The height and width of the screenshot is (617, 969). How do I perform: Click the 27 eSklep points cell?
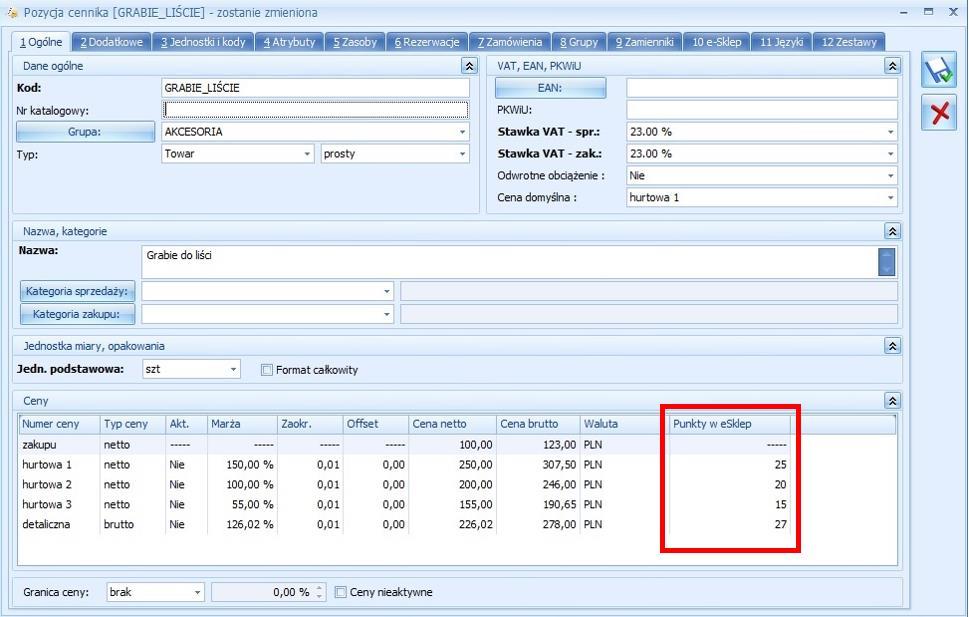[729, 524]
